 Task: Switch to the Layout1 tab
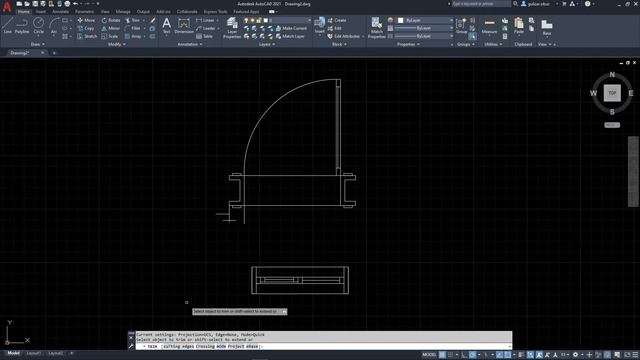click(33, 353)
